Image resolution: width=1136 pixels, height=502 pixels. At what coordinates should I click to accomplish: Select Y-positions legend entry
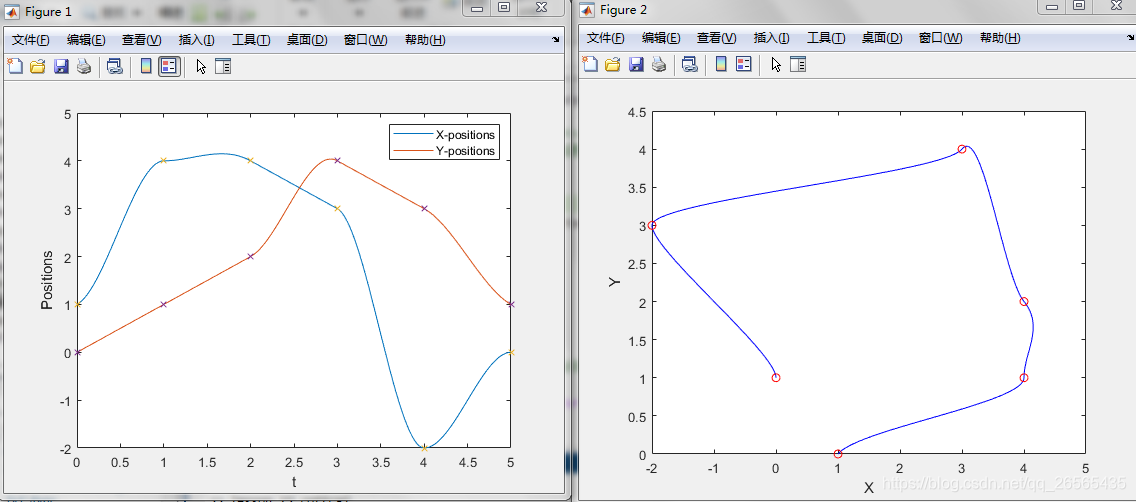pyautogui.click(x=444, y=151)
